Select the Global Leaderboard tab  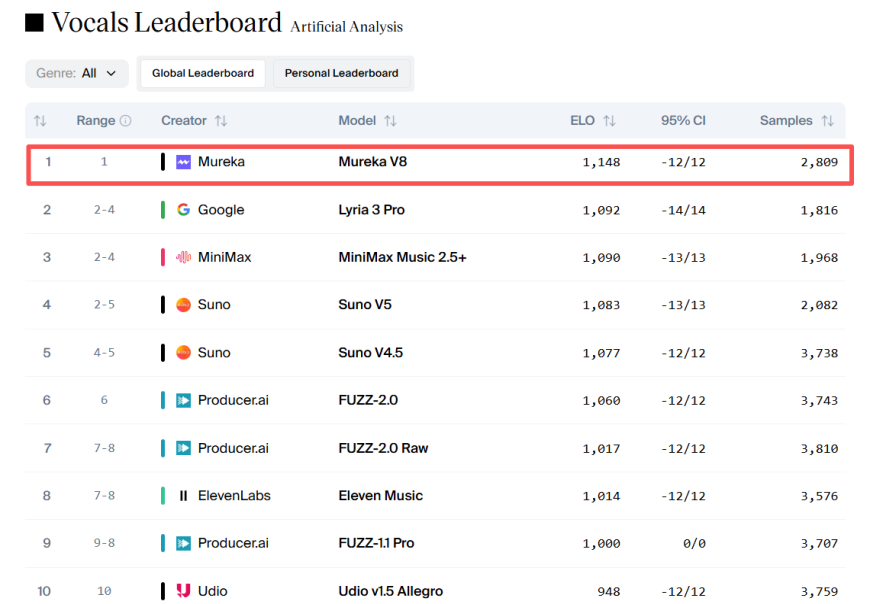pyautogui.click(x=203, y=73)
